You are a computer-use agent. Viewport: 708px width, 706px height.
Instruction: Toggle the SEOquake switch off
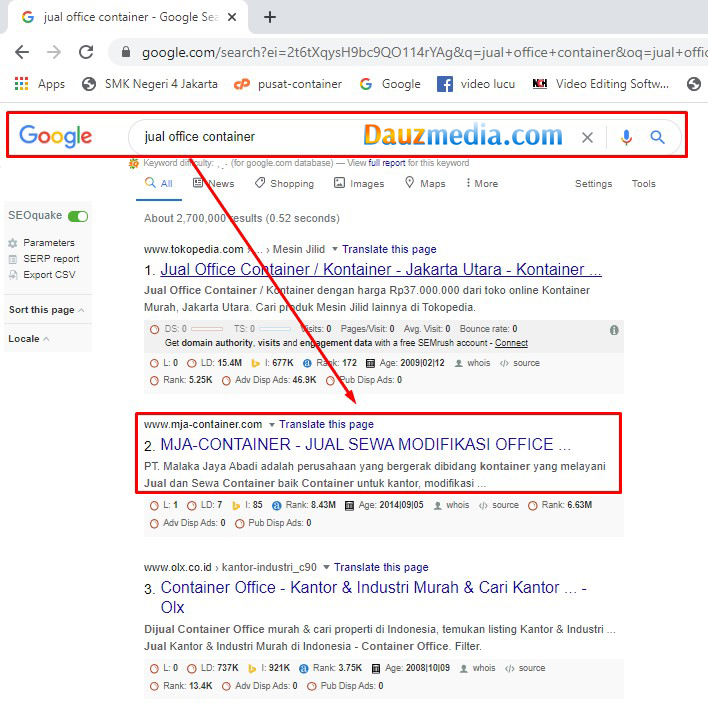coord(78,216)
